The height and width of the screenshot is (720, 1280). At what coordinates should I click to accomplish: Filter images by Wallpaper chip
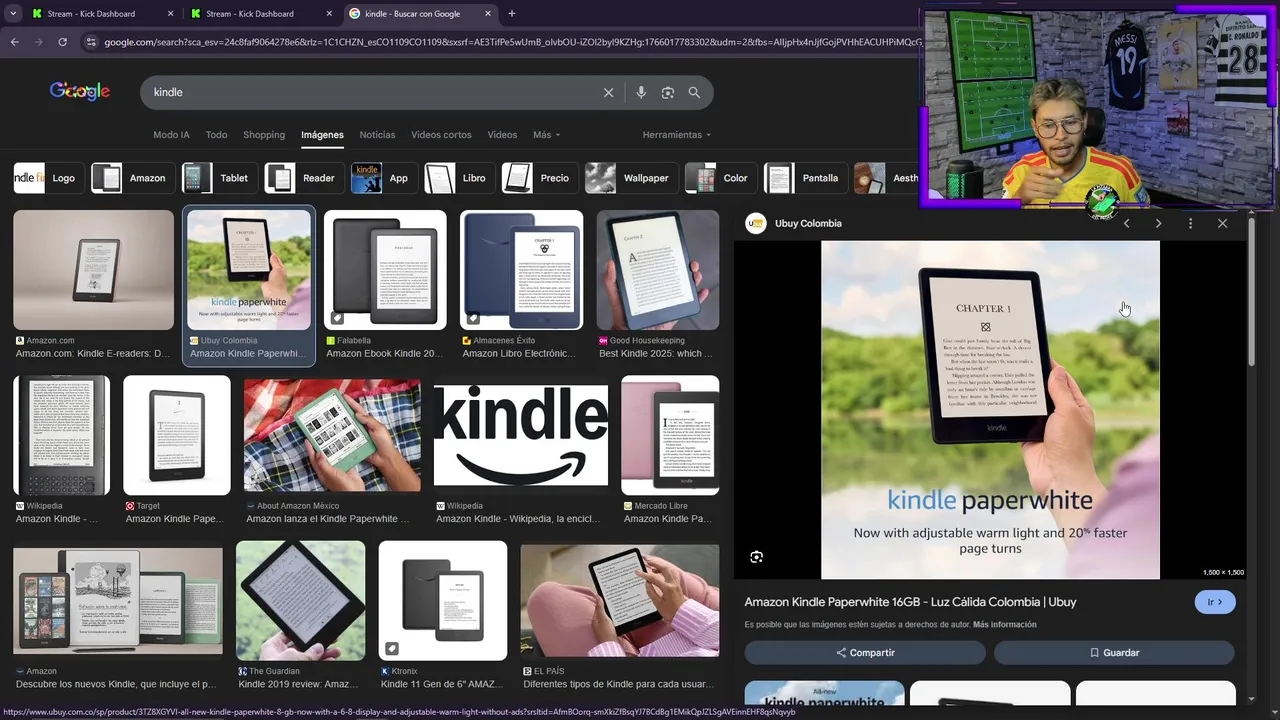pyautogui.click(x=631, y=178)
